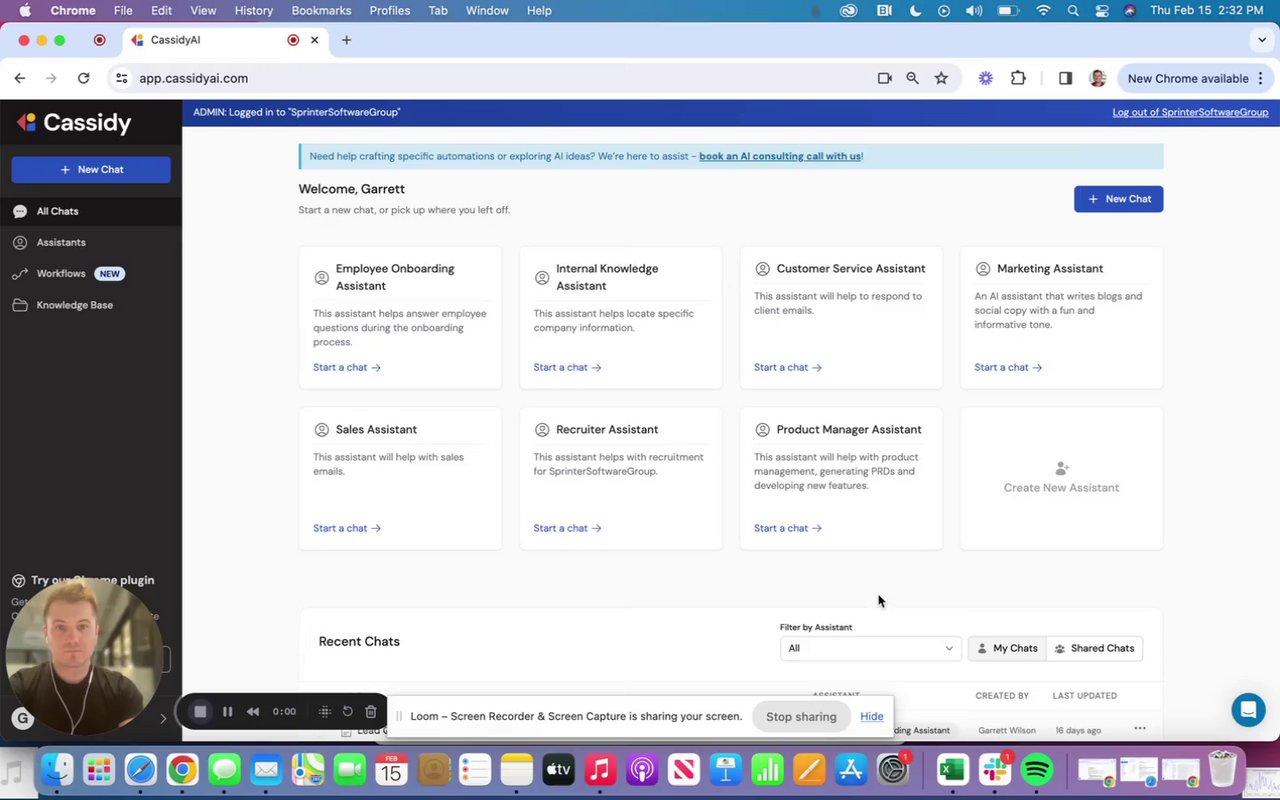
Task: Expand the tab search chevron in Chrome
Action: coord(1262,40)
